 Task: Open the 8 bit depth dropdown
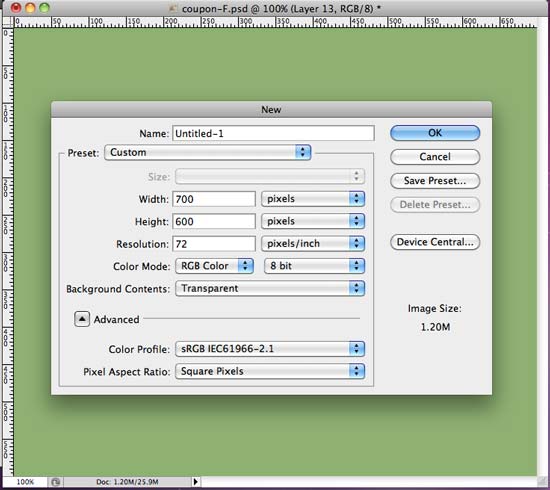coord(314,266)
